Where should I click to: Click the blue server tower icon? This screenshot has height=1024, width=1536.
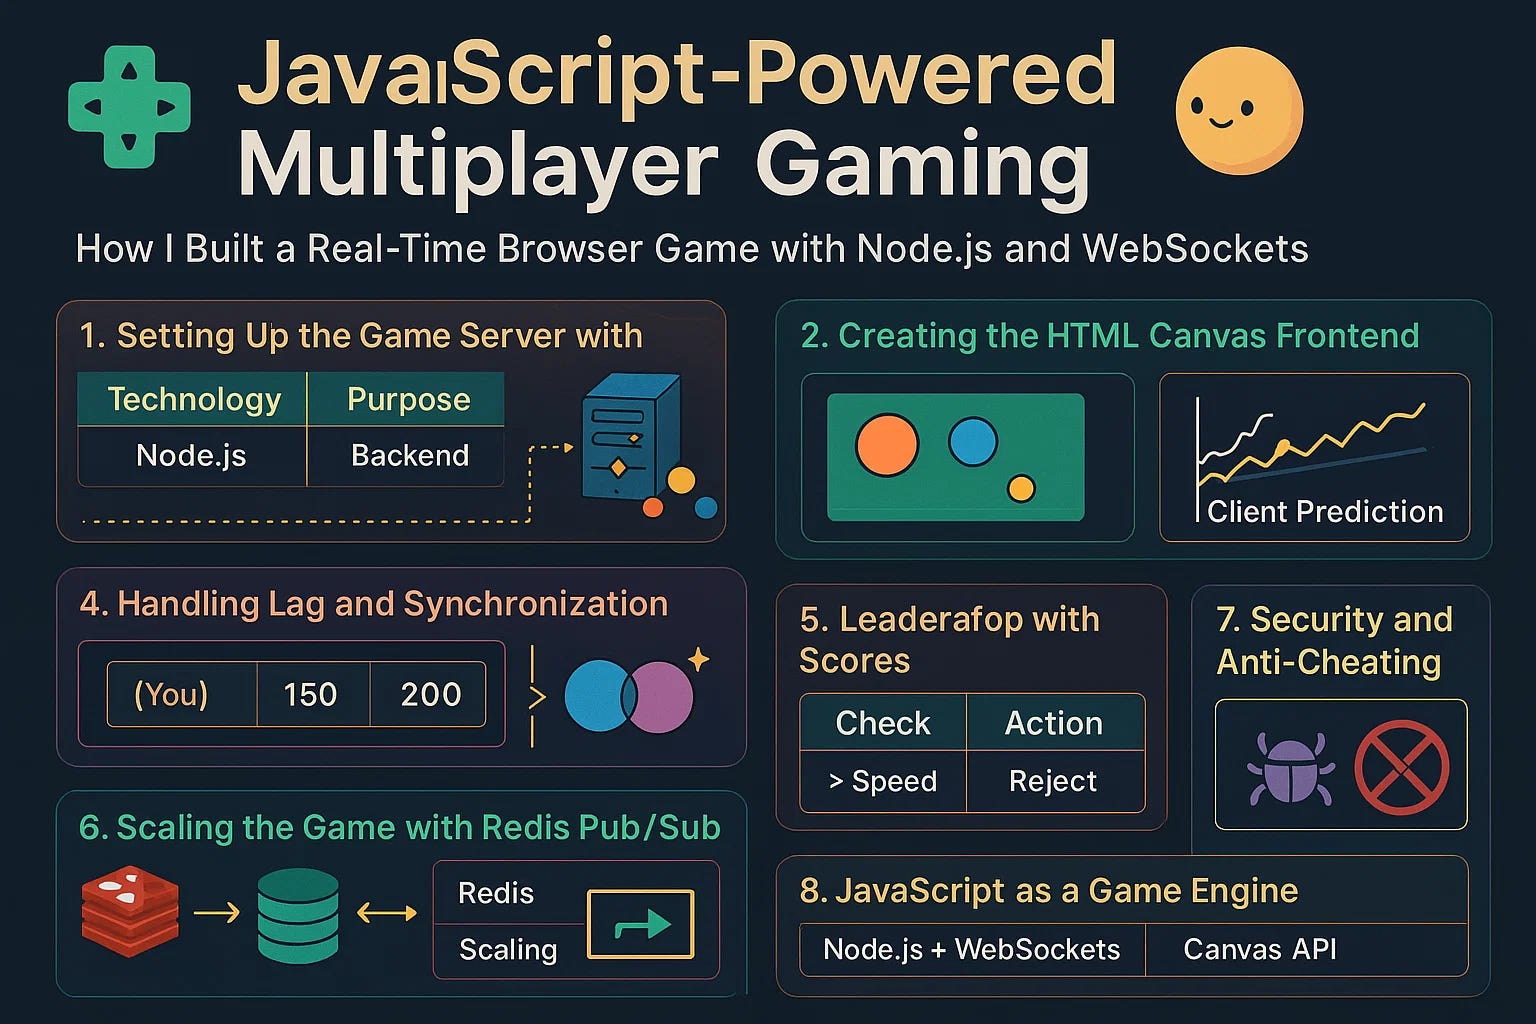630,436
